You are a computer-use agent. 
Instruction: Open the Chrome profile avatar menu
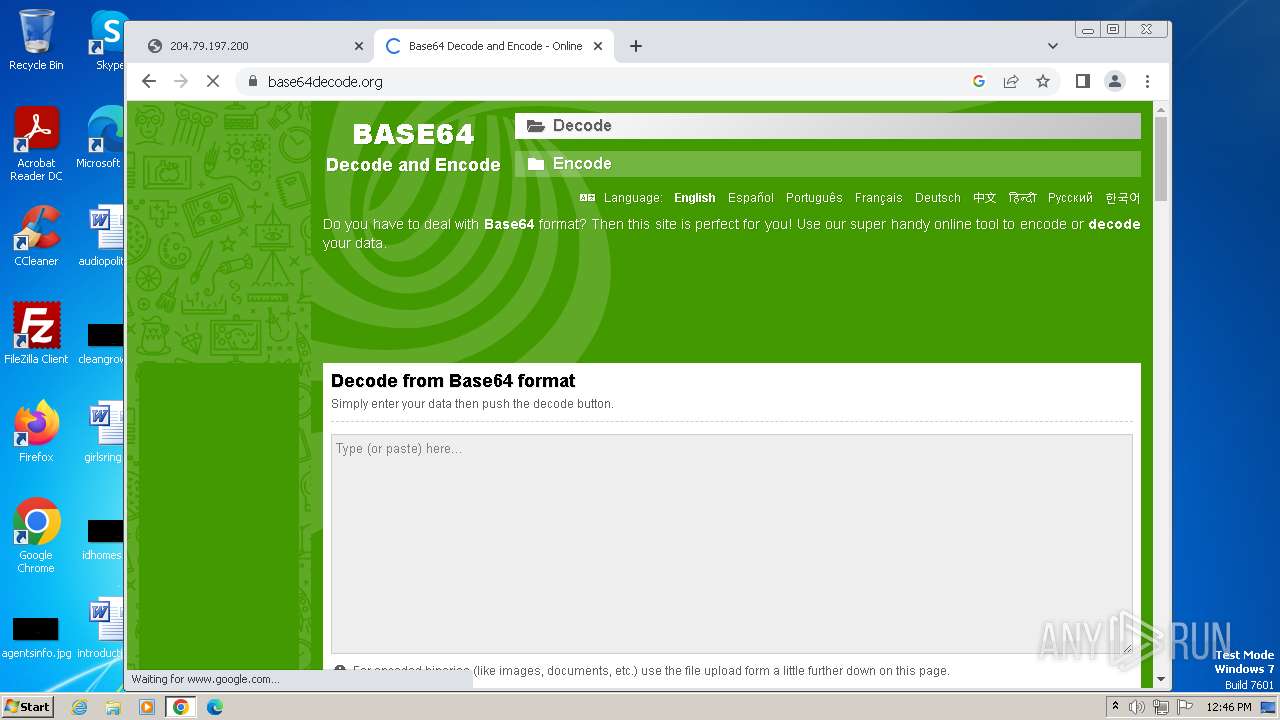tap(1115, 81)
